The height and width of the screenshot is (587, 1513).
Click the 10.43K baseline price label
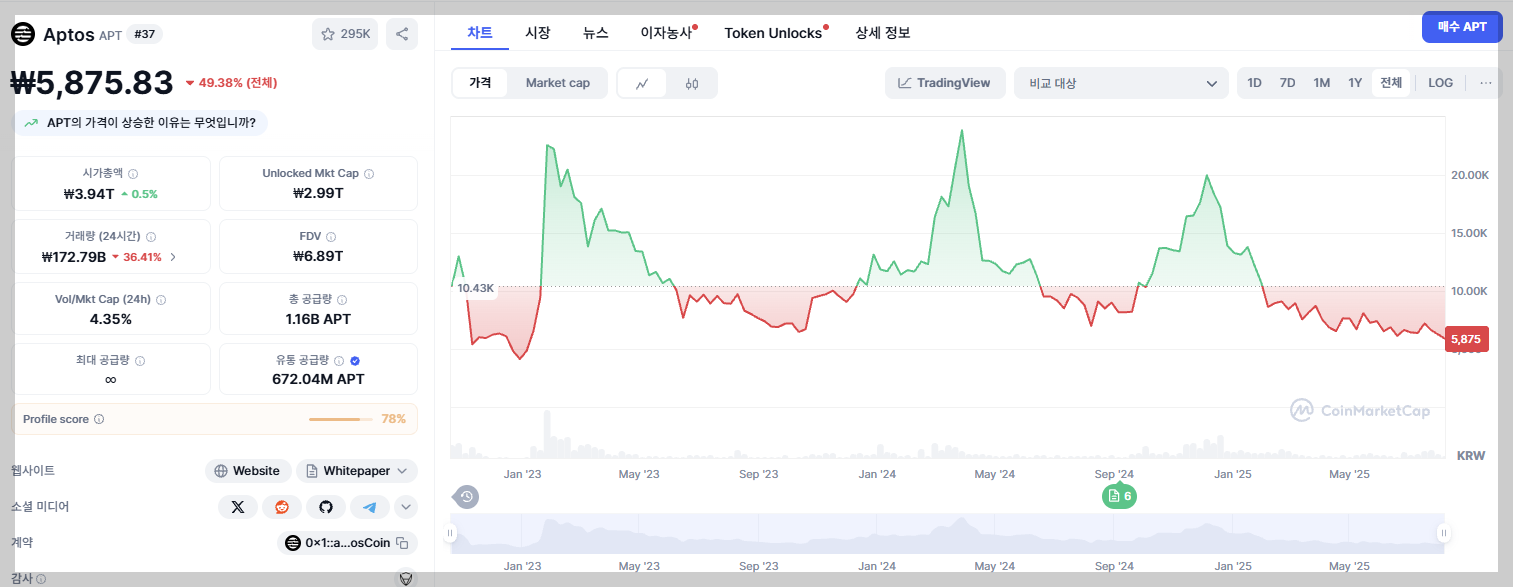[x=476, y=288]
